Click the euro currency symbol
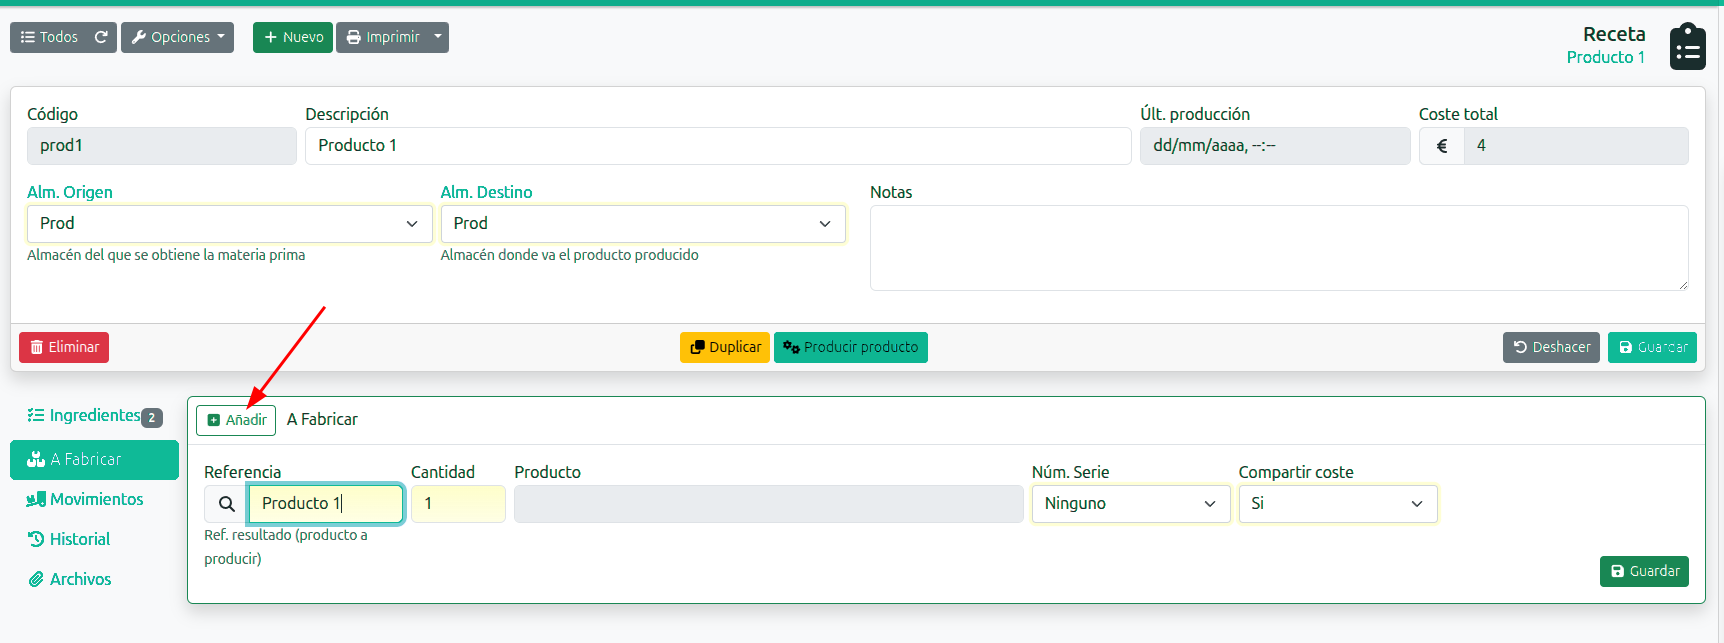The image size is (1724, 643). point(1442,146)
